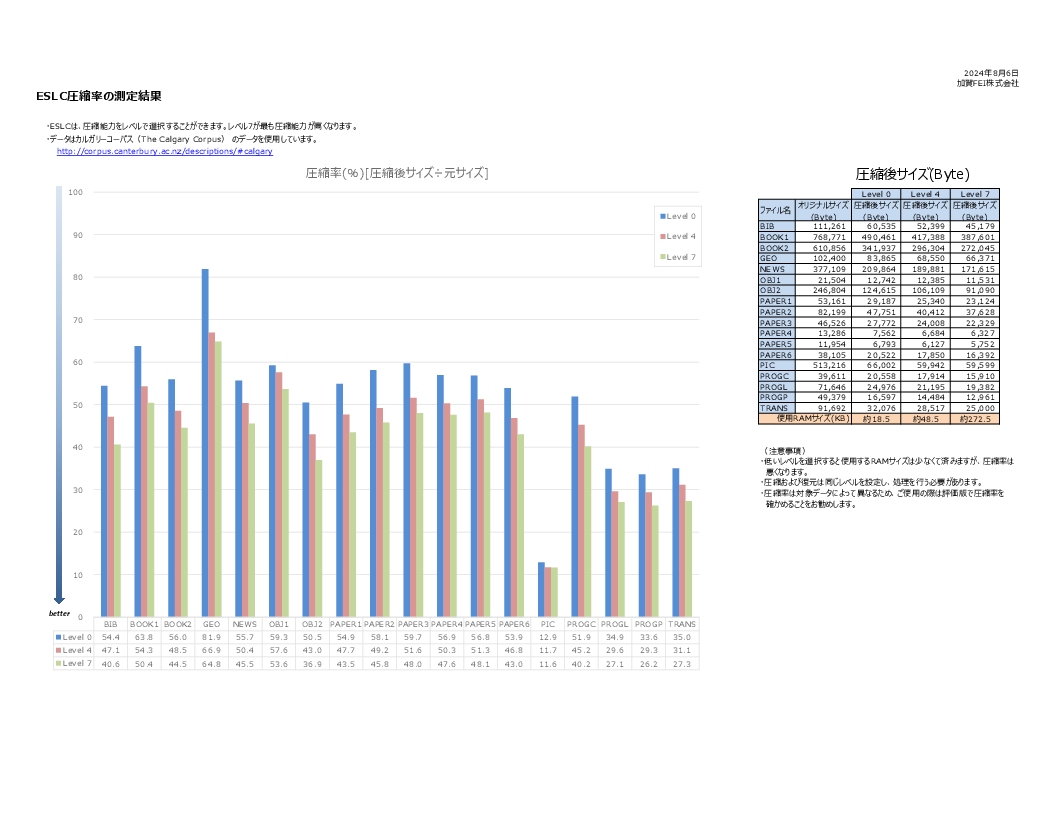Viewport: 1056px width, 816px height.
Task: Click the 圧縮後サイズ(Byte) table title
Action: [912, 173]
